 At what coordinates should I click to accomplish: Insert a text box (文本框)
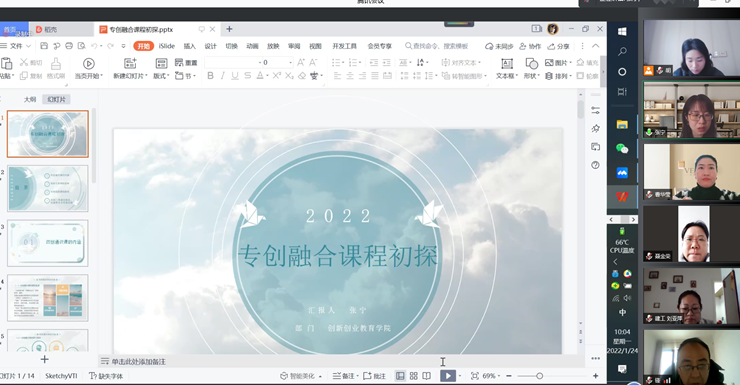pyautogui.click(x=507, y=68)
